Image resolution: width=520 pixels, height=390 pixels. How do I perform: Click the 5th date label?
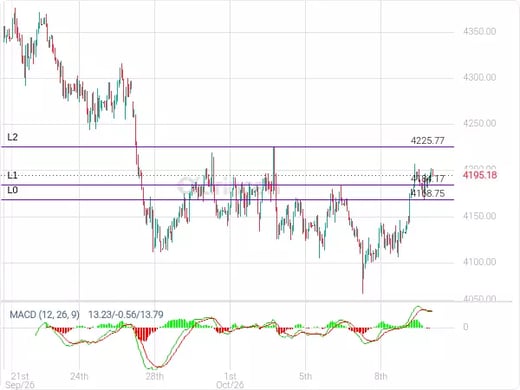coord(305,376)
